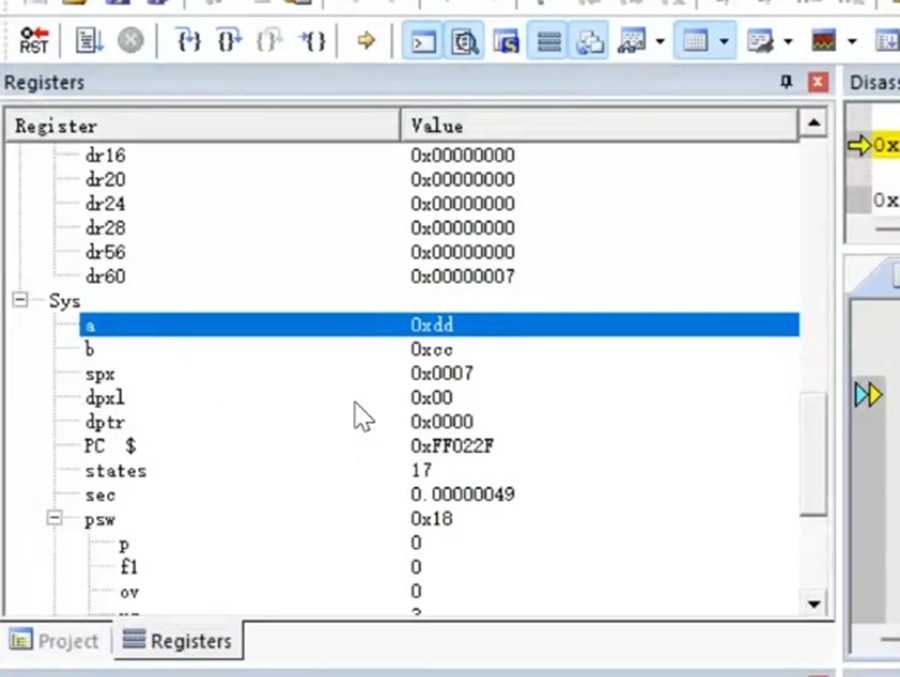
Task: Close the Registers panel
Action: click(x=818, y=82)
